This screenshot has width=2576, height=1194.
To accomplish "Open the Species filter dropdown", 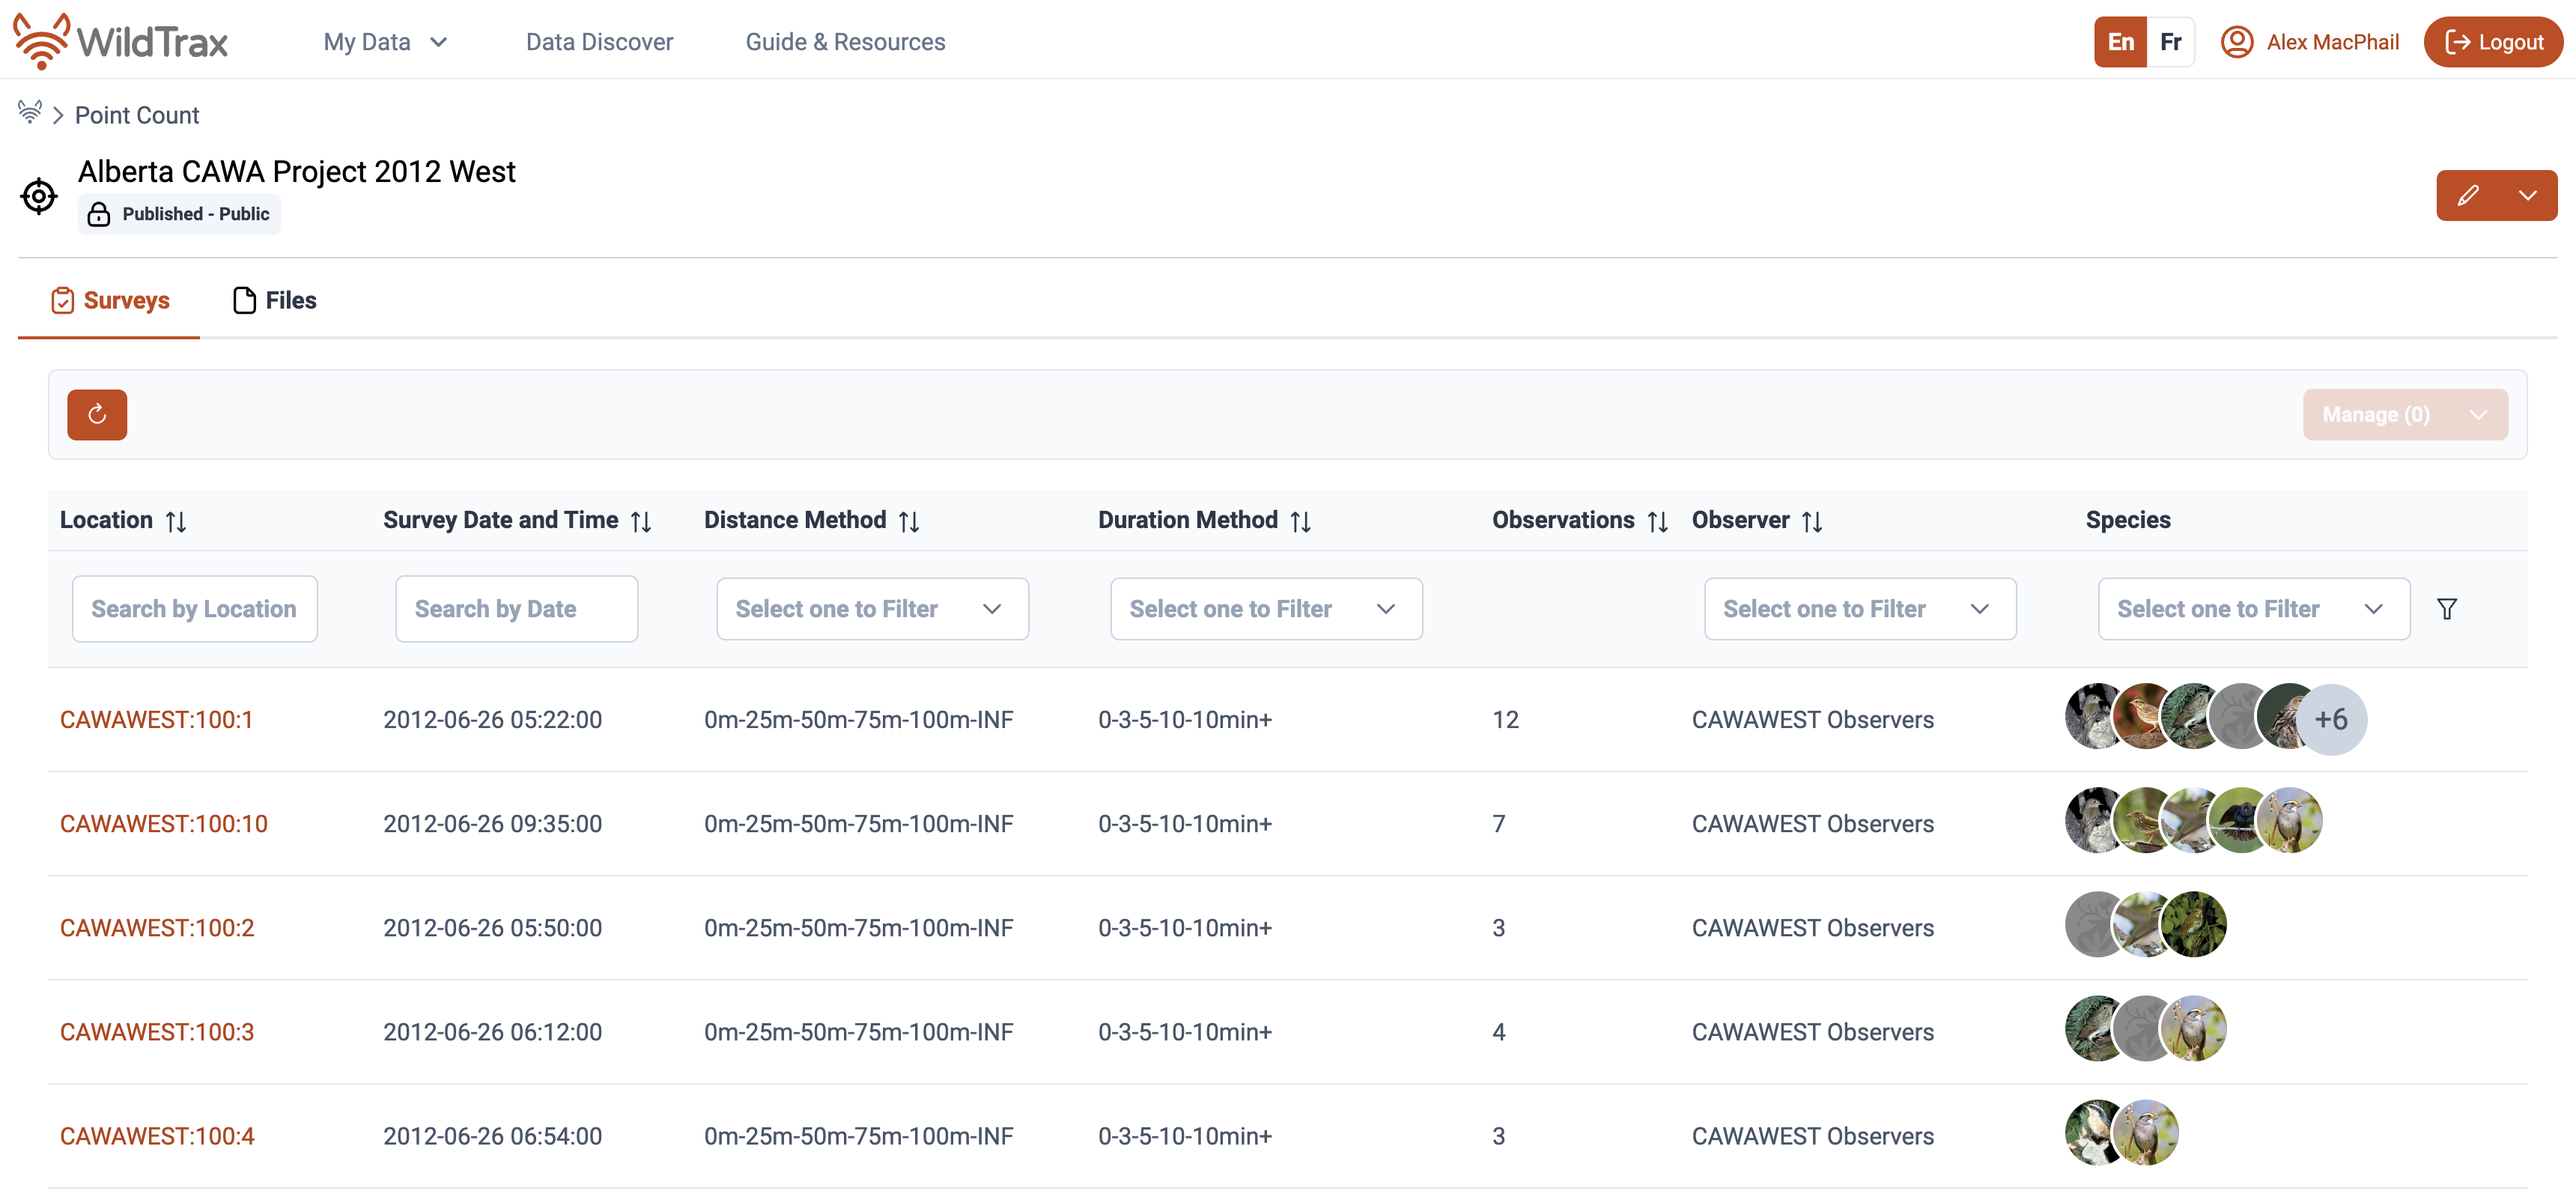I will [x=2254, y=608].
